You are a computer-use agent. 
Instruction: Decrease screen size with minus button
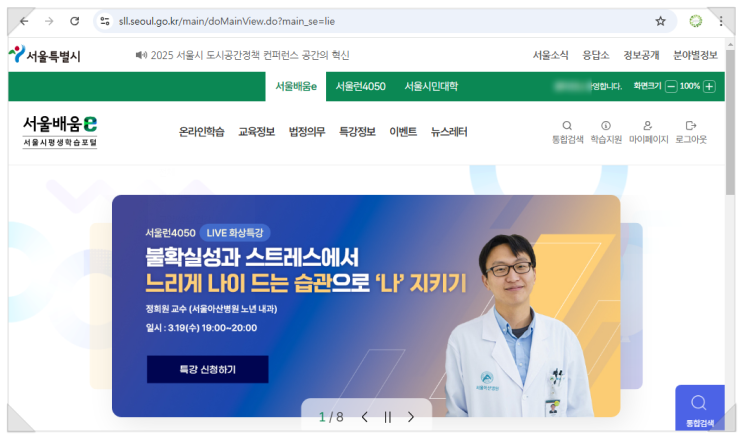tap(671, 86)
